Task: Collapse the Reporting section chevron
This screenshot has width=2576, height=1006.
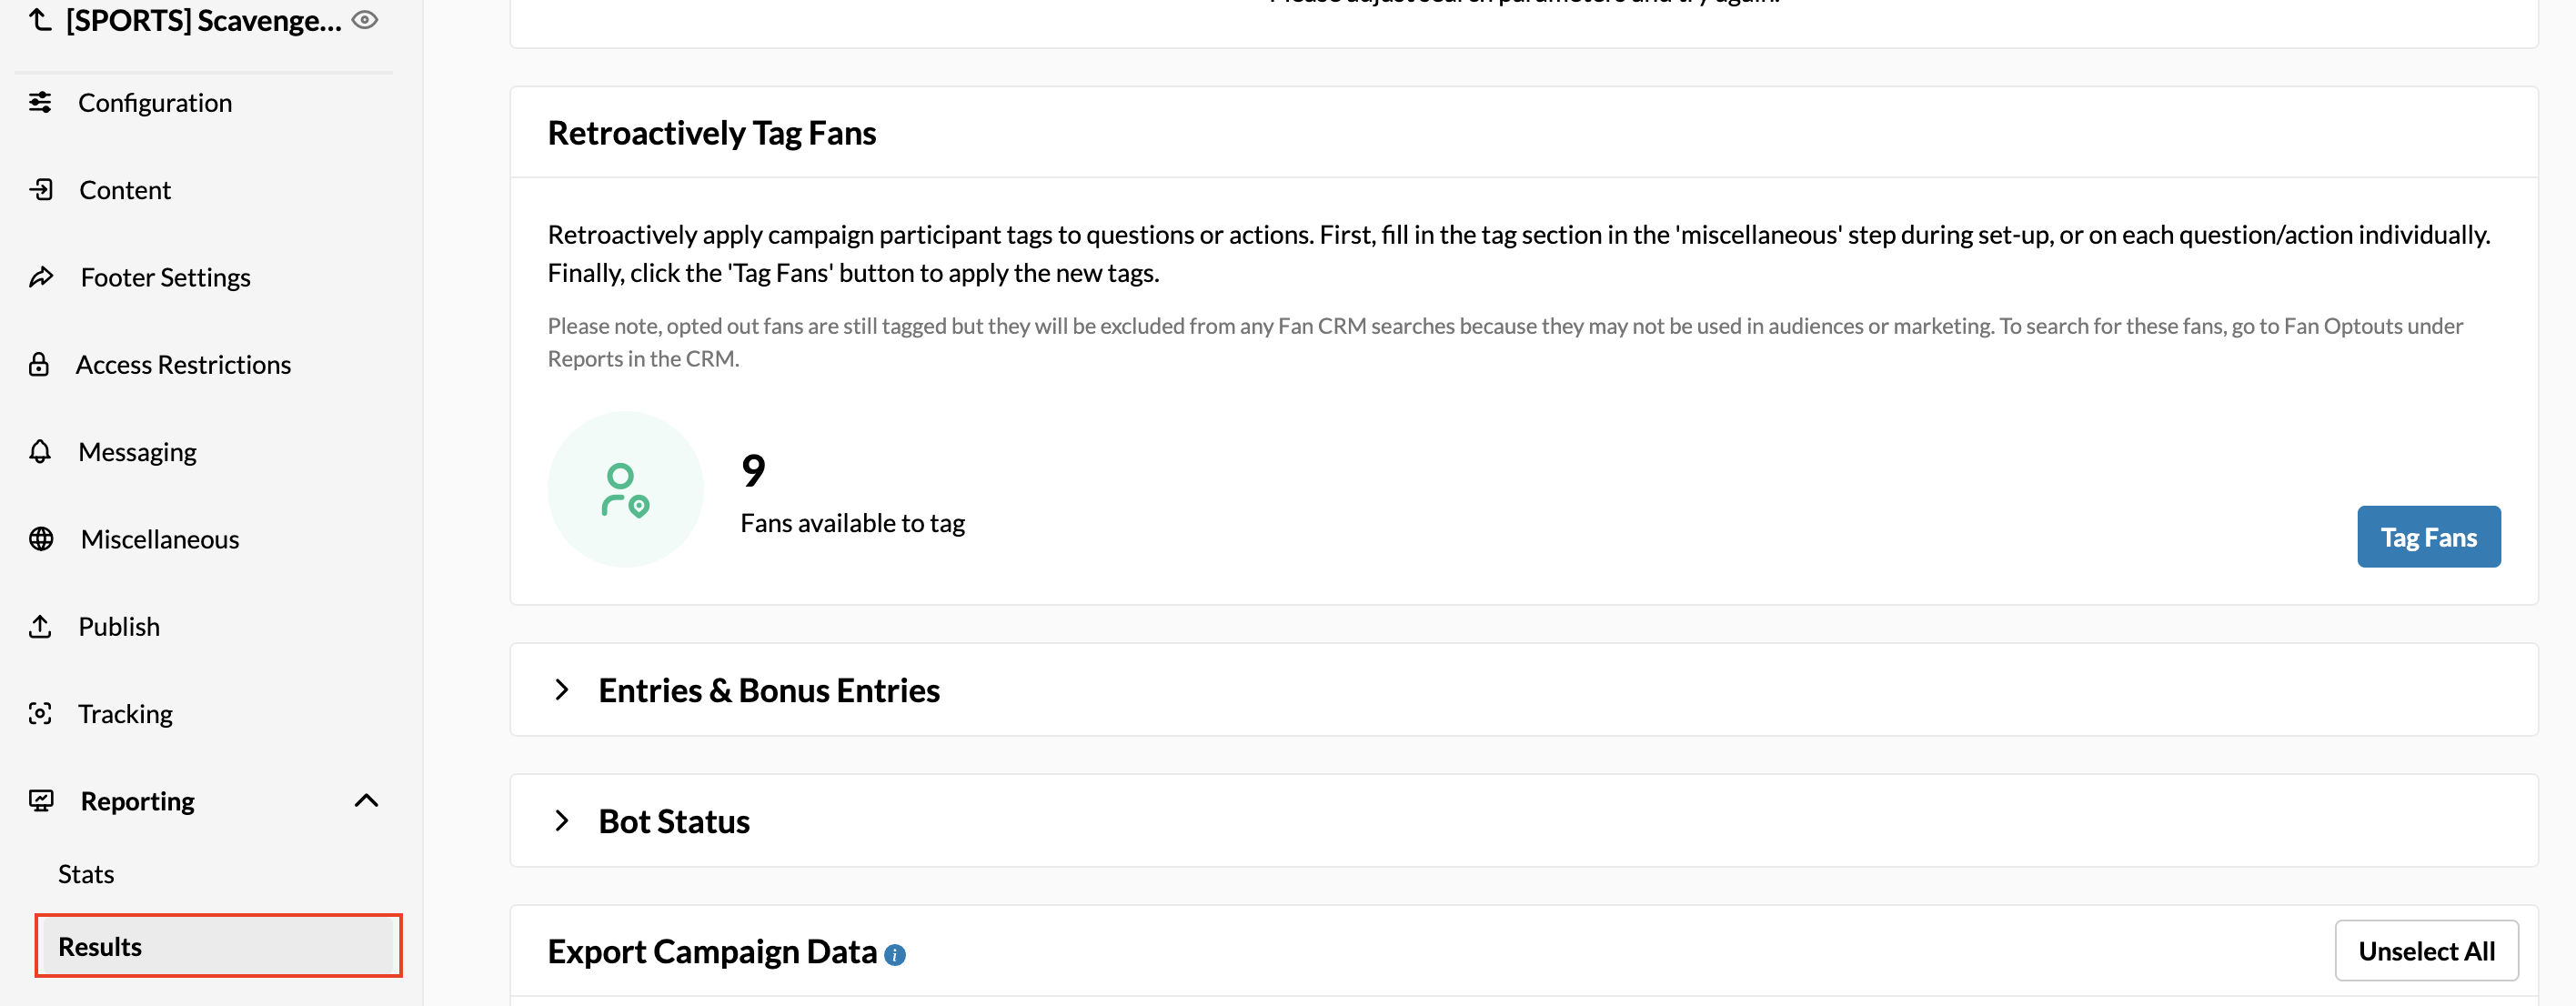Action: coord(367,800)
